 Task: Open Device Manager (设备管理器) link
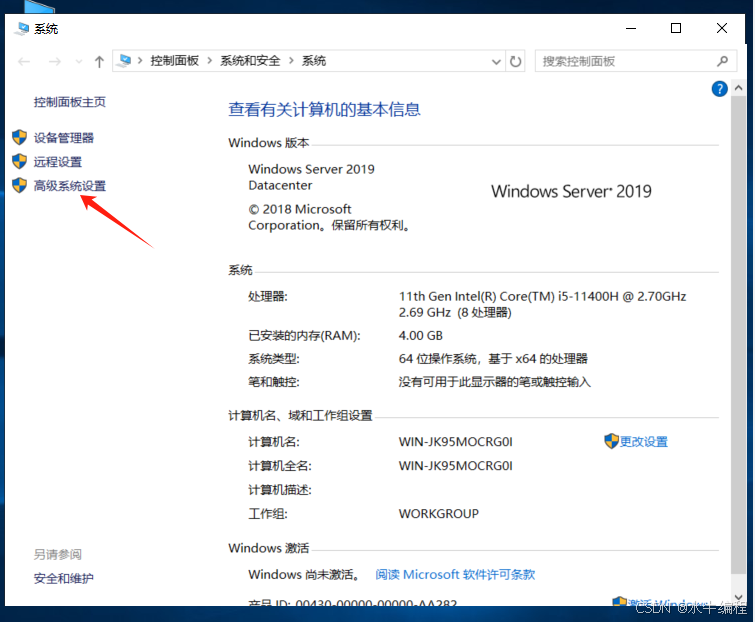(64, 138)
